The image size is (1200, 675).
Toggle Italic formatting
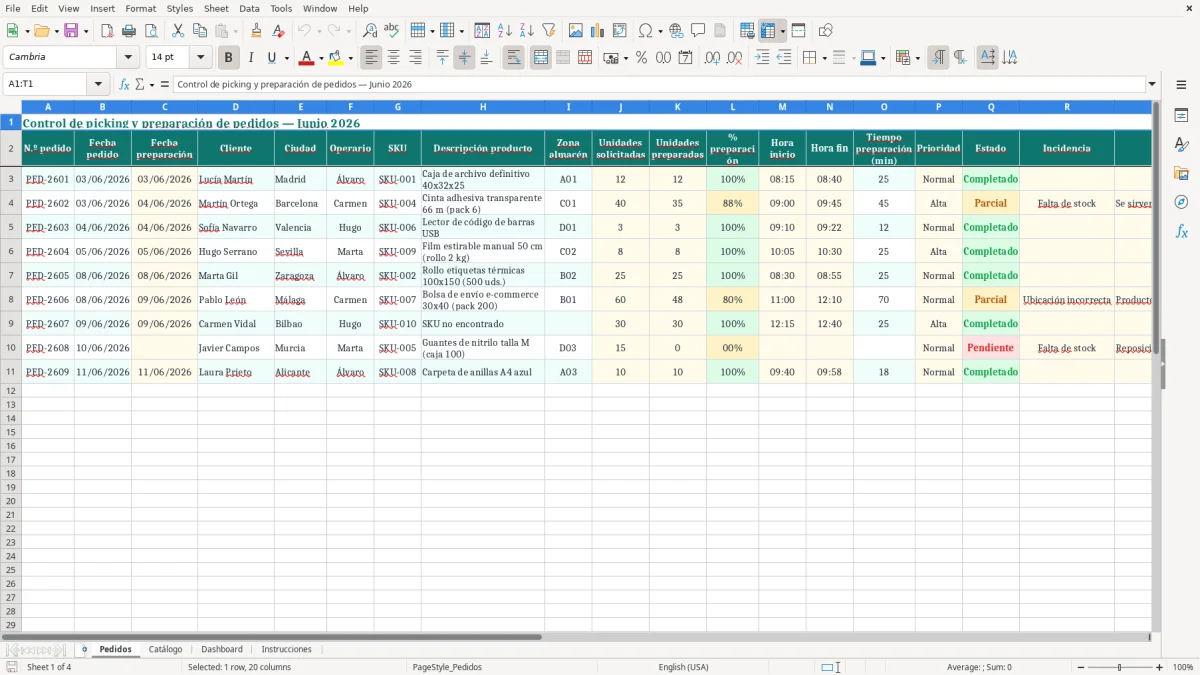pyautogui.click(x=251, y=58)
